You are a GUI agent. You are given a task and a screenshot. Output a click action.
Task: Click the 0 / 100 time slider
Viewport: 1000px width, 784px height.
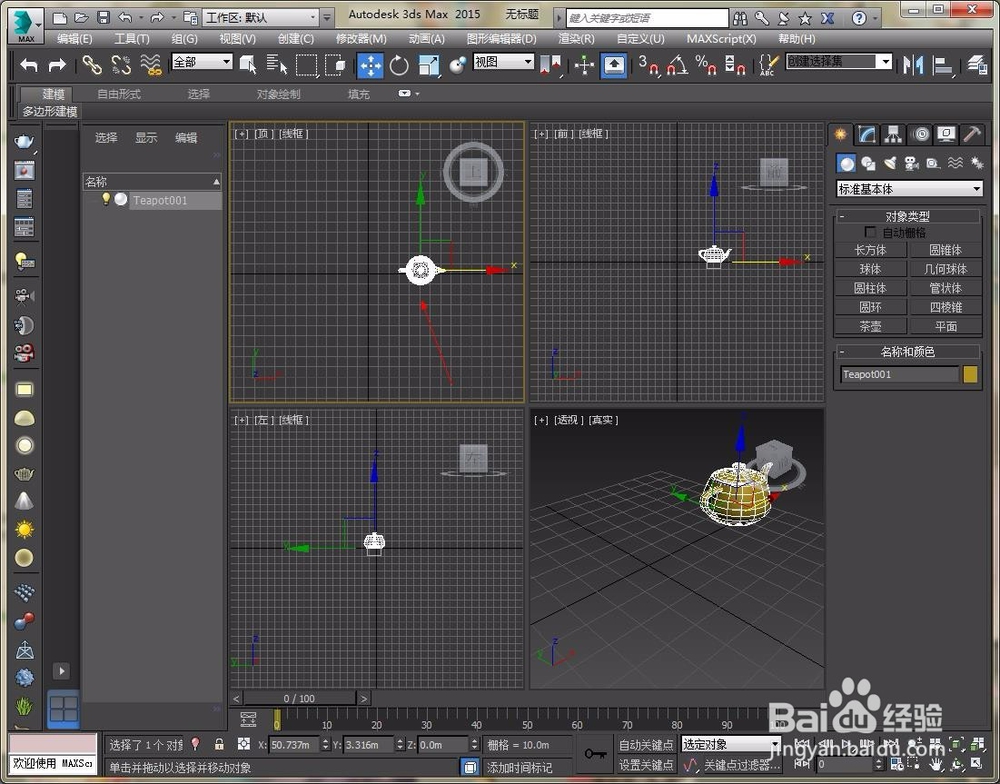[x=299, y=699]
